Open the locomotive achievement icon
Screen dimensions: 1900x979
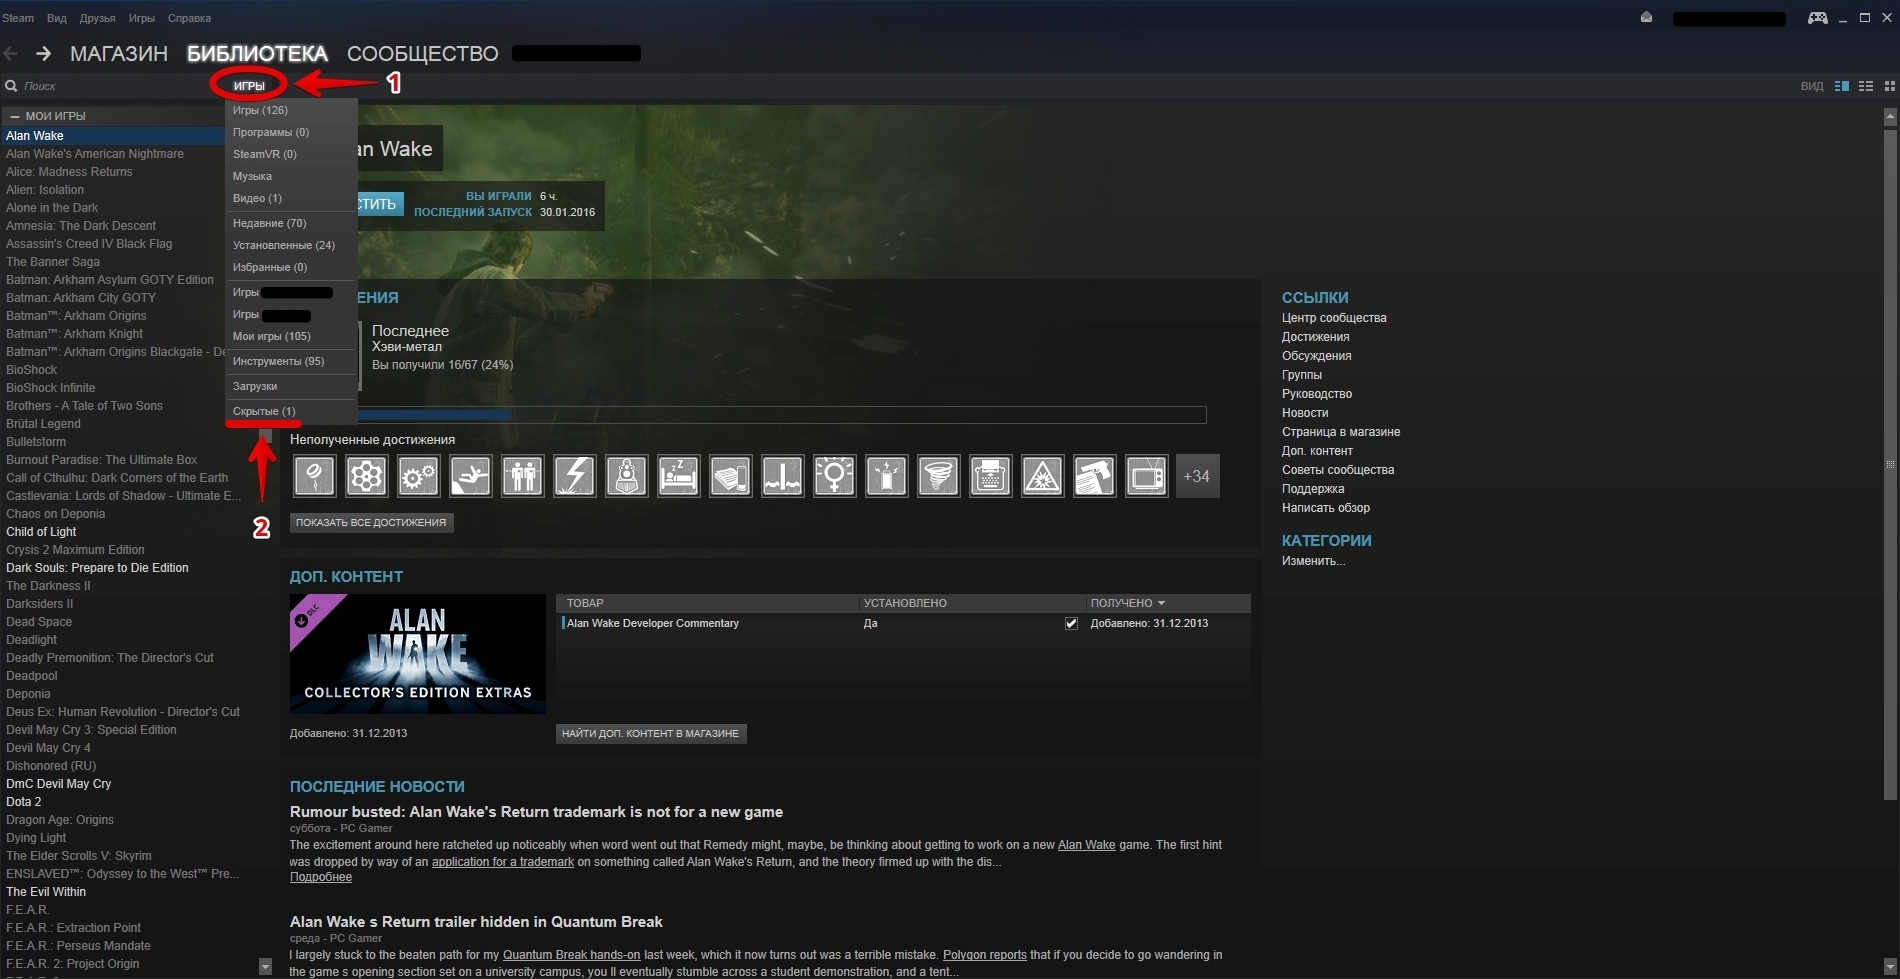tap(626, 476)
